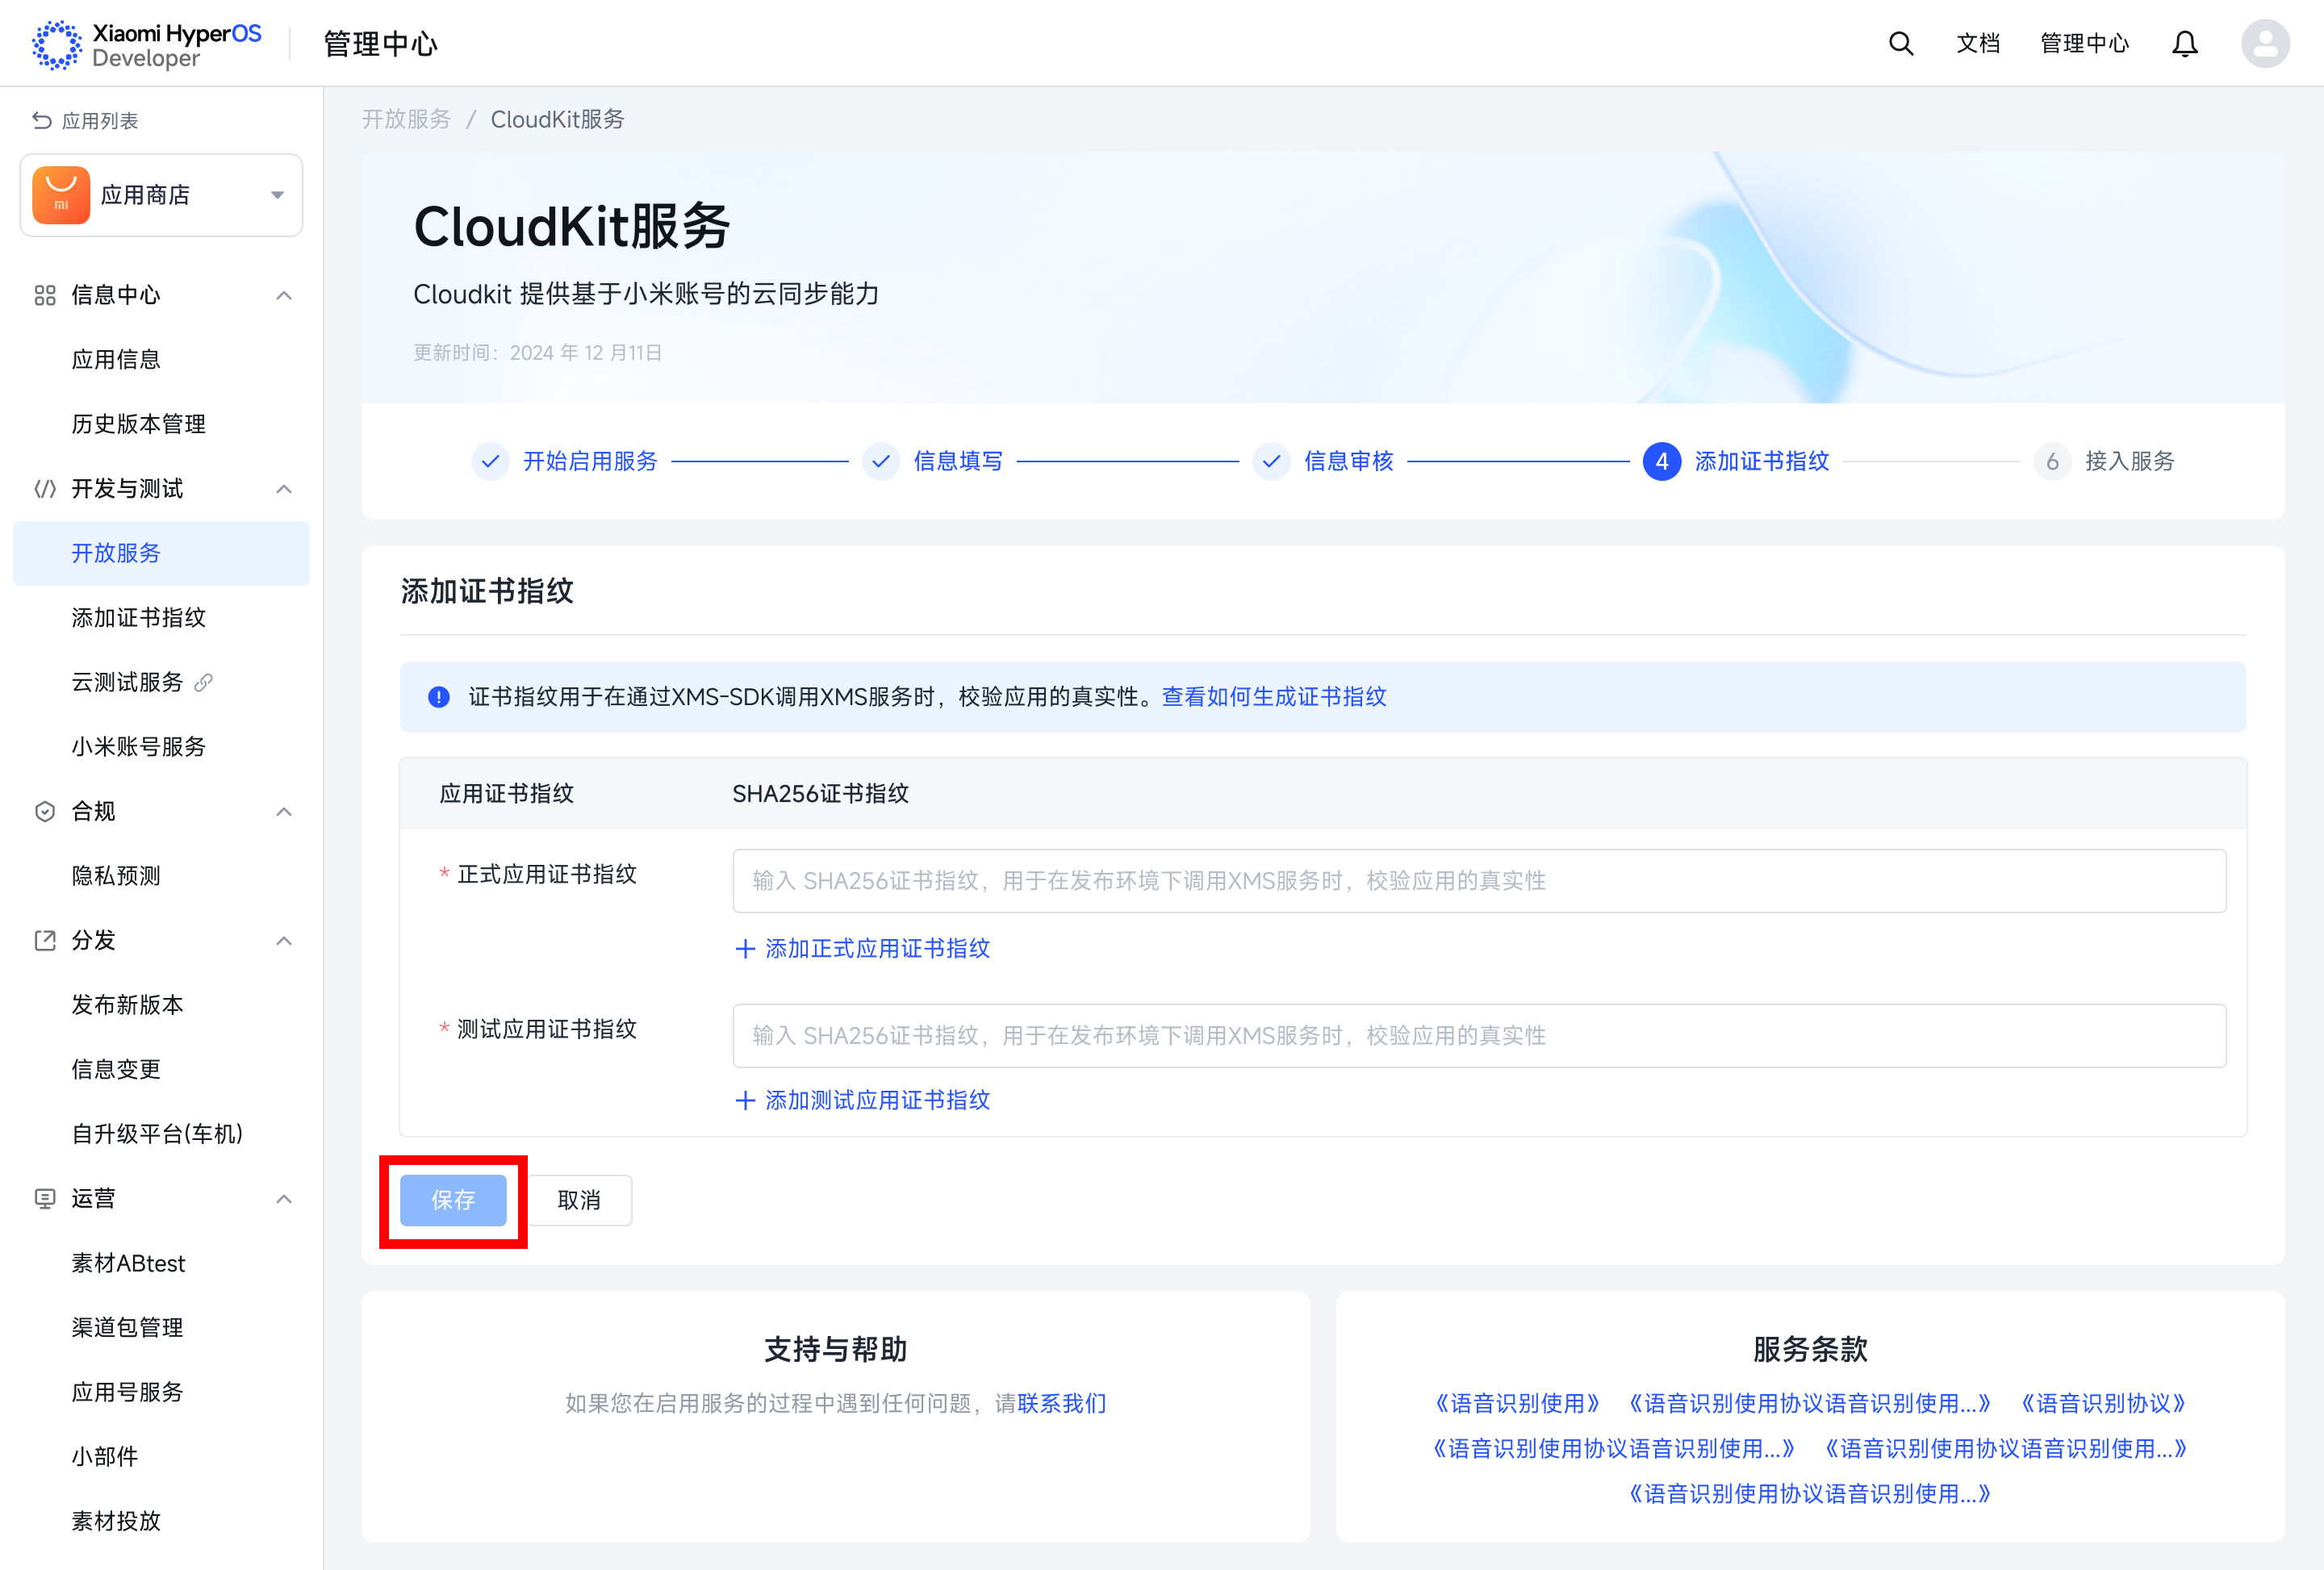This screenshot has height=1570, width=2324.
Task: Open 应用号服务 in the sidebar
Action: click(127, 1392)
